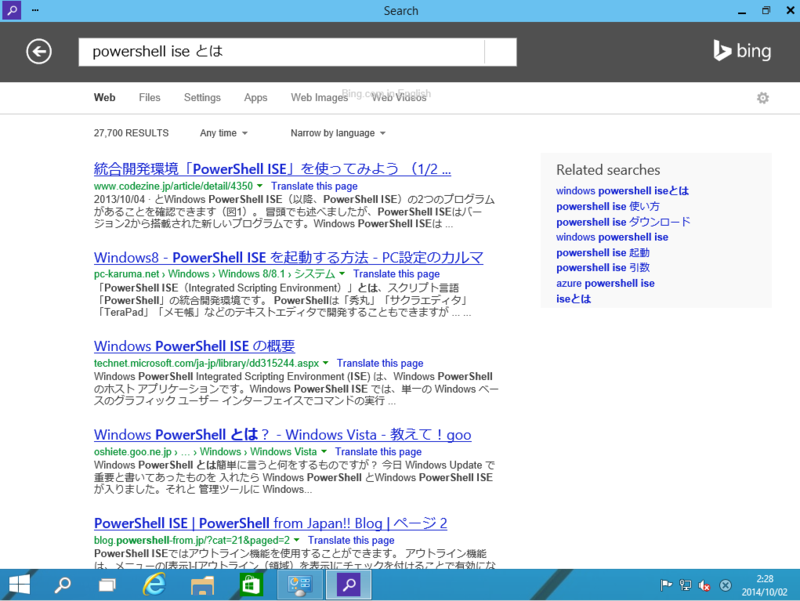Click the muted volume tray icon
Viewport: 800px width, 601px height.
coord(705,586)
